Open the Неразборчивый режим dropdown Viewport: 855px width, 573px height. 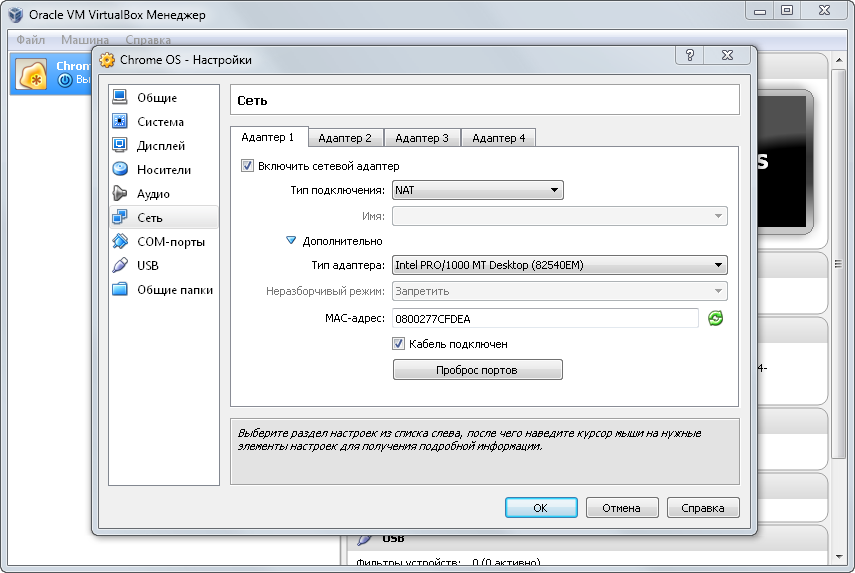tap(559, 291)
